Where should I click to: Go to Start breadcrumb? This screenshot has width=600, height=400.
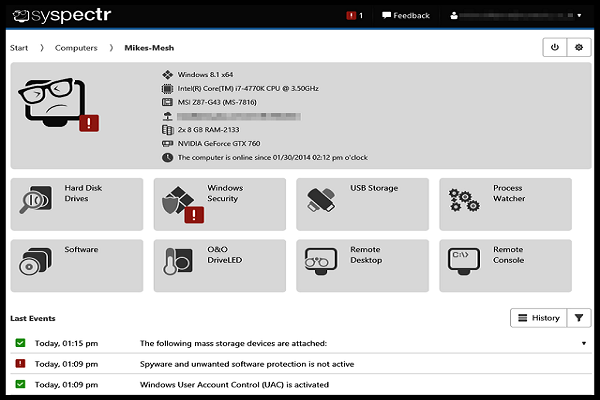[x=19, y=48]
